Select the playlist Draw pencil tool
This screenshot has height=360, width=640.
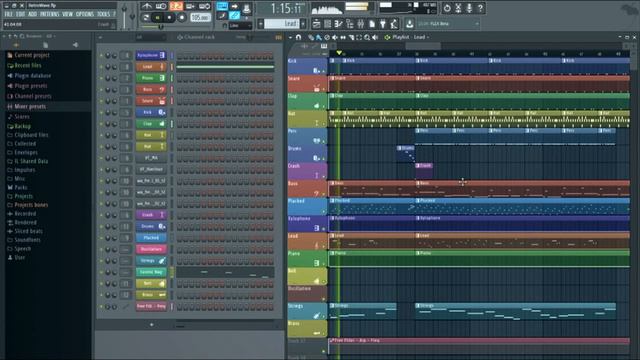tap(311, 37)
